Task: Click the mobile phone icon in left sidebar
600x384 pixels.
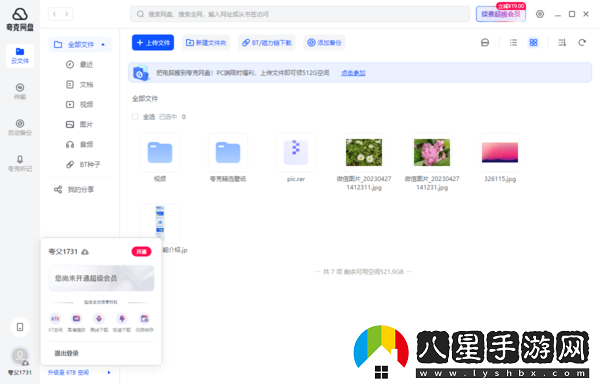Action: [x=20, y=327]
